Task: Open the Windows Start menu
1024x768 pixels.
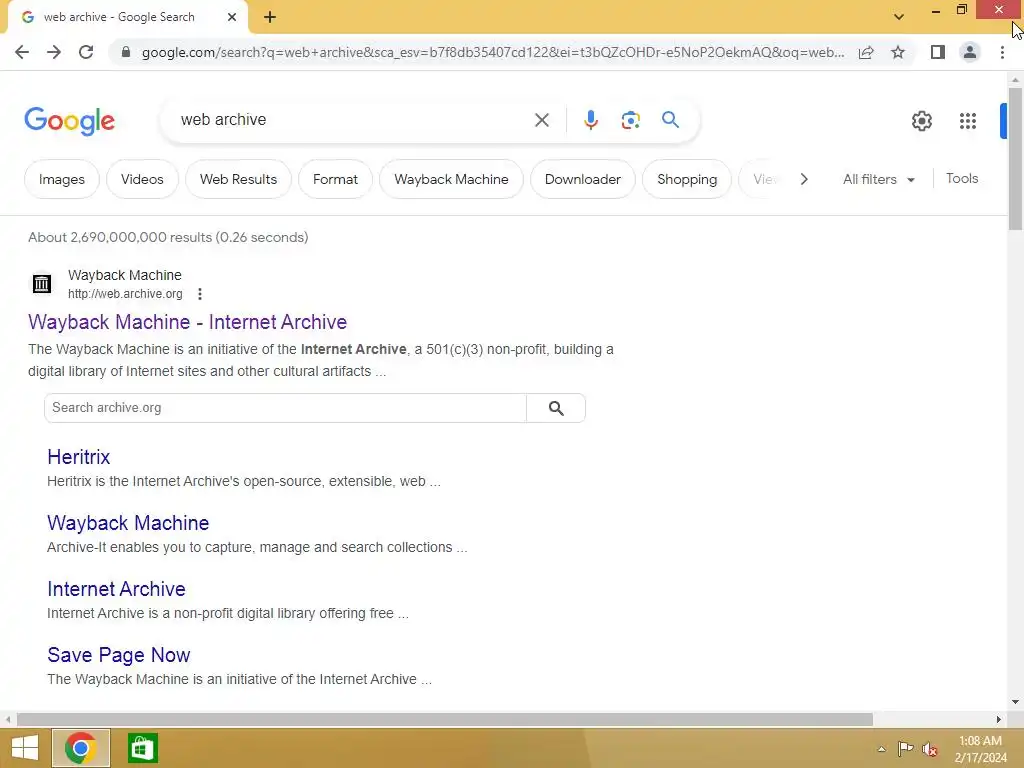Action: [25, 748]
